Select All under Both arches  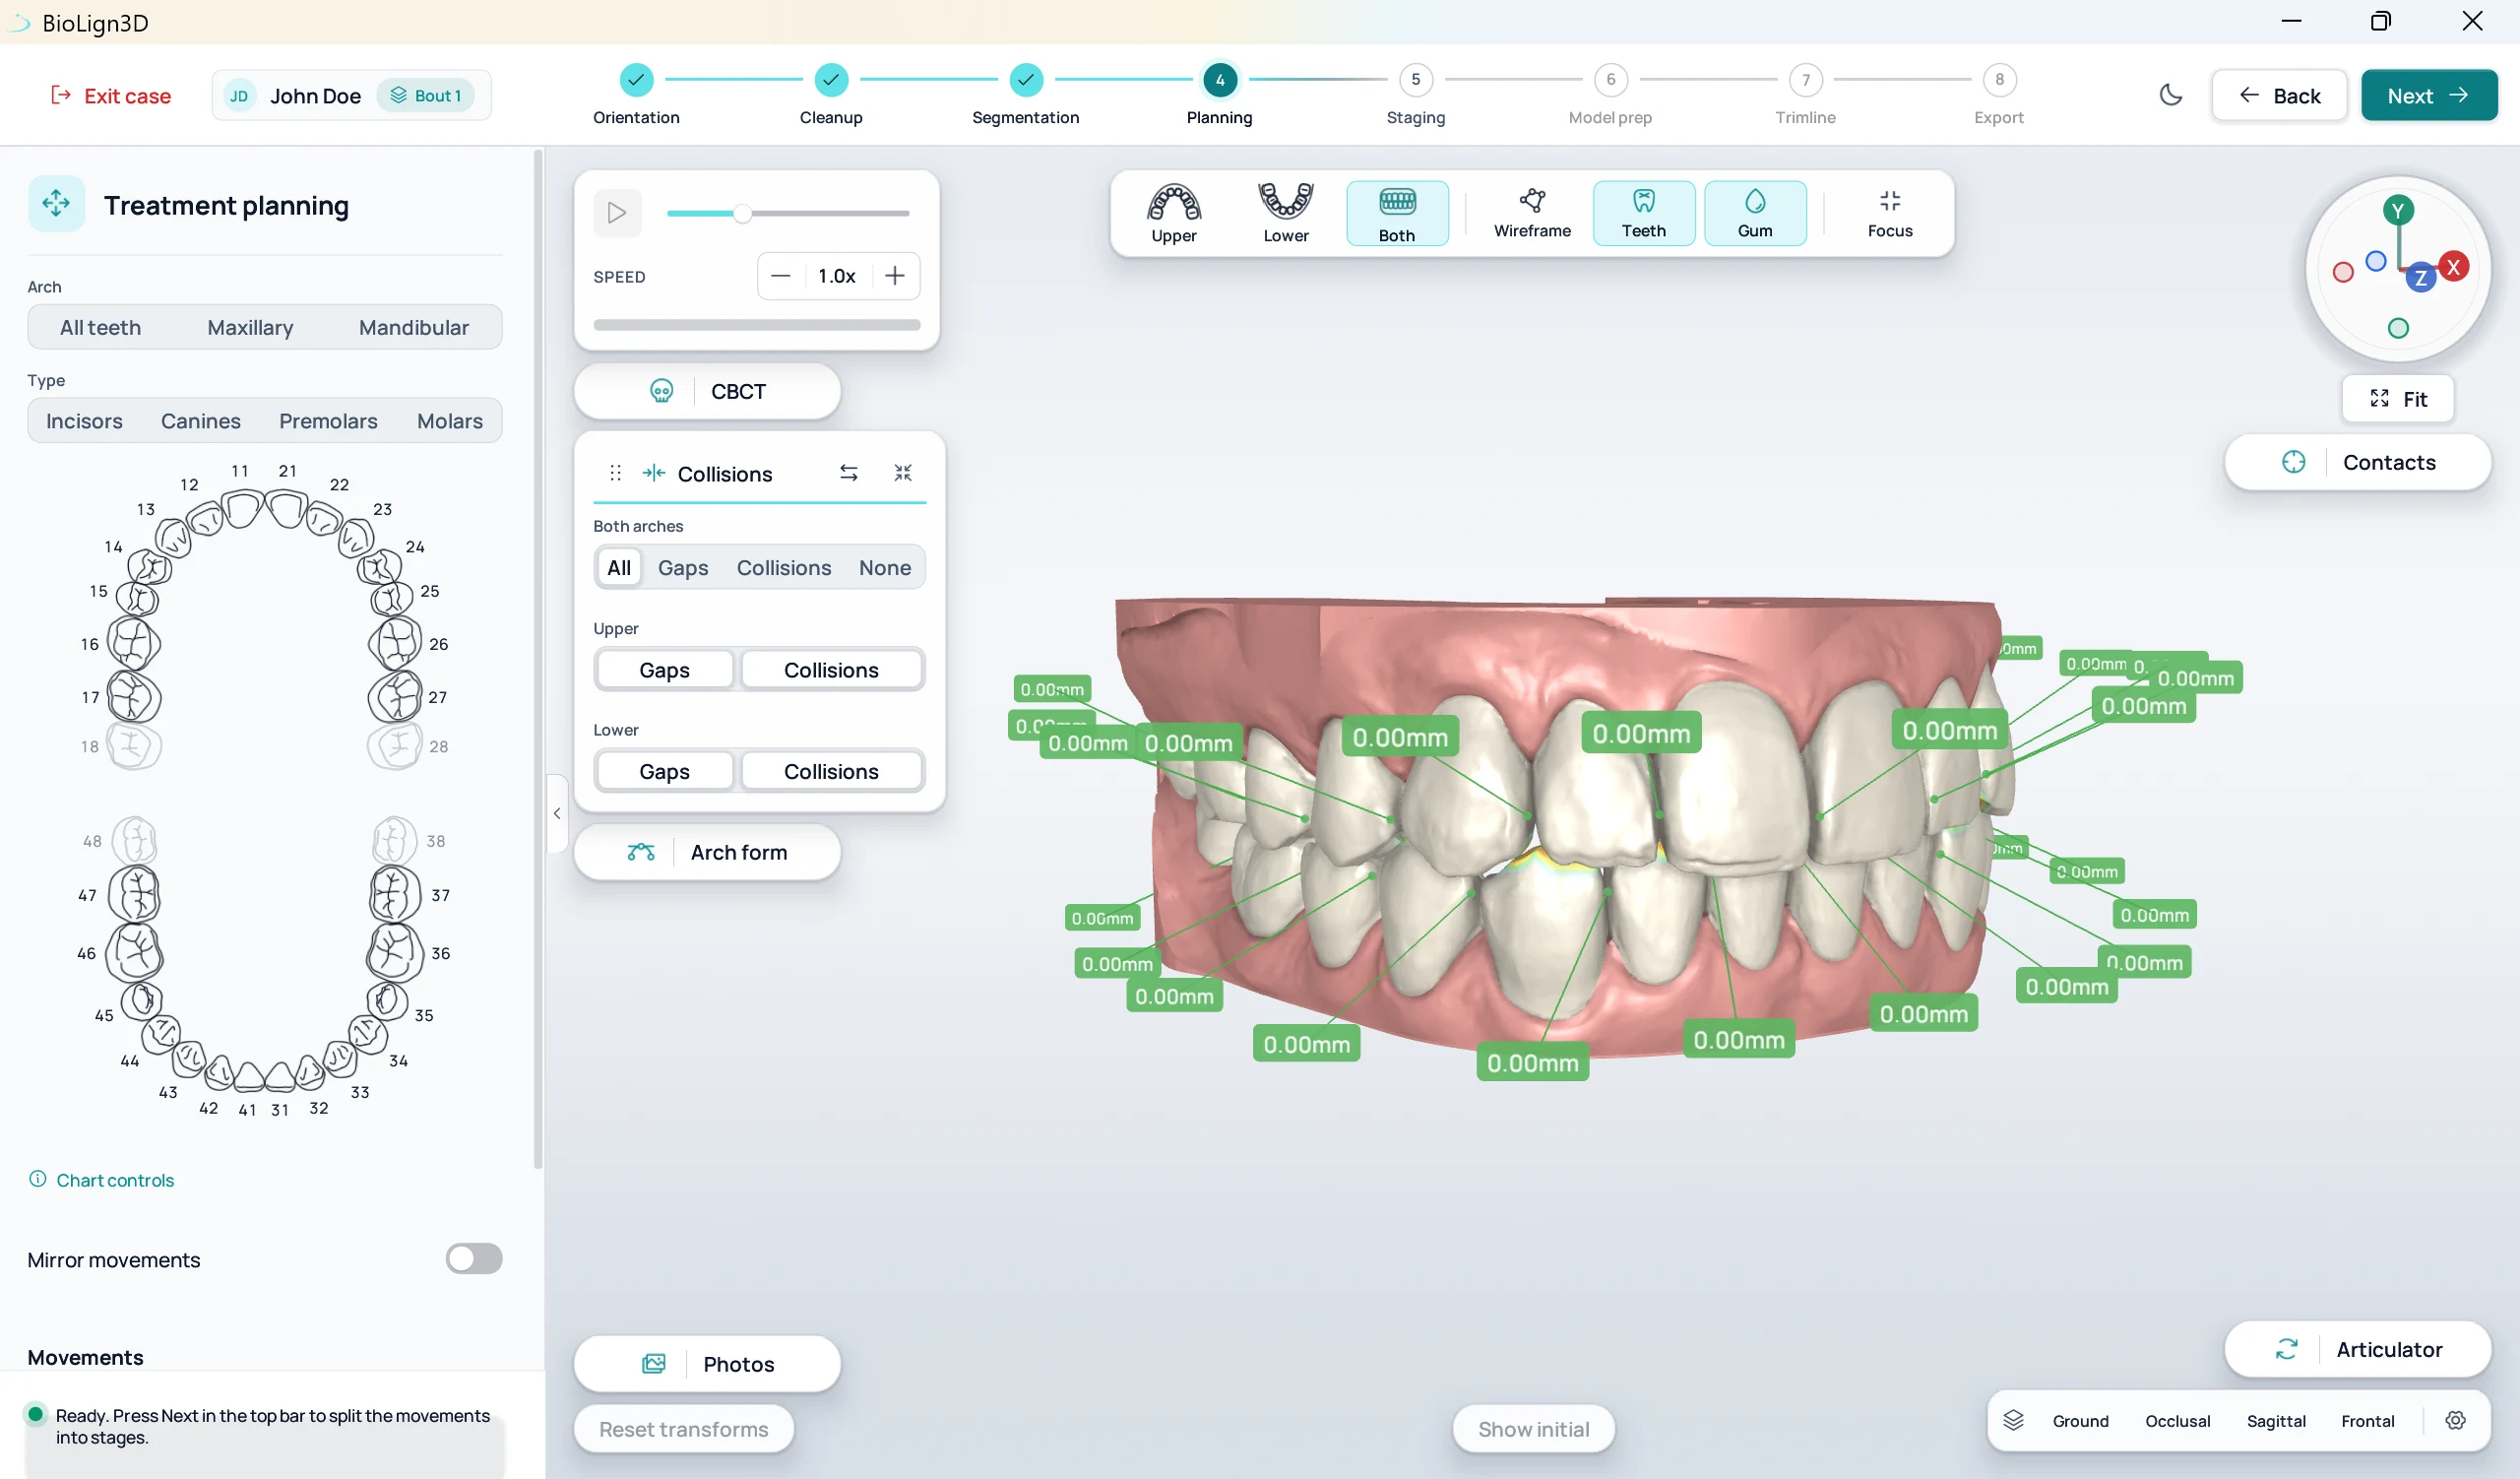pos(619,568)
